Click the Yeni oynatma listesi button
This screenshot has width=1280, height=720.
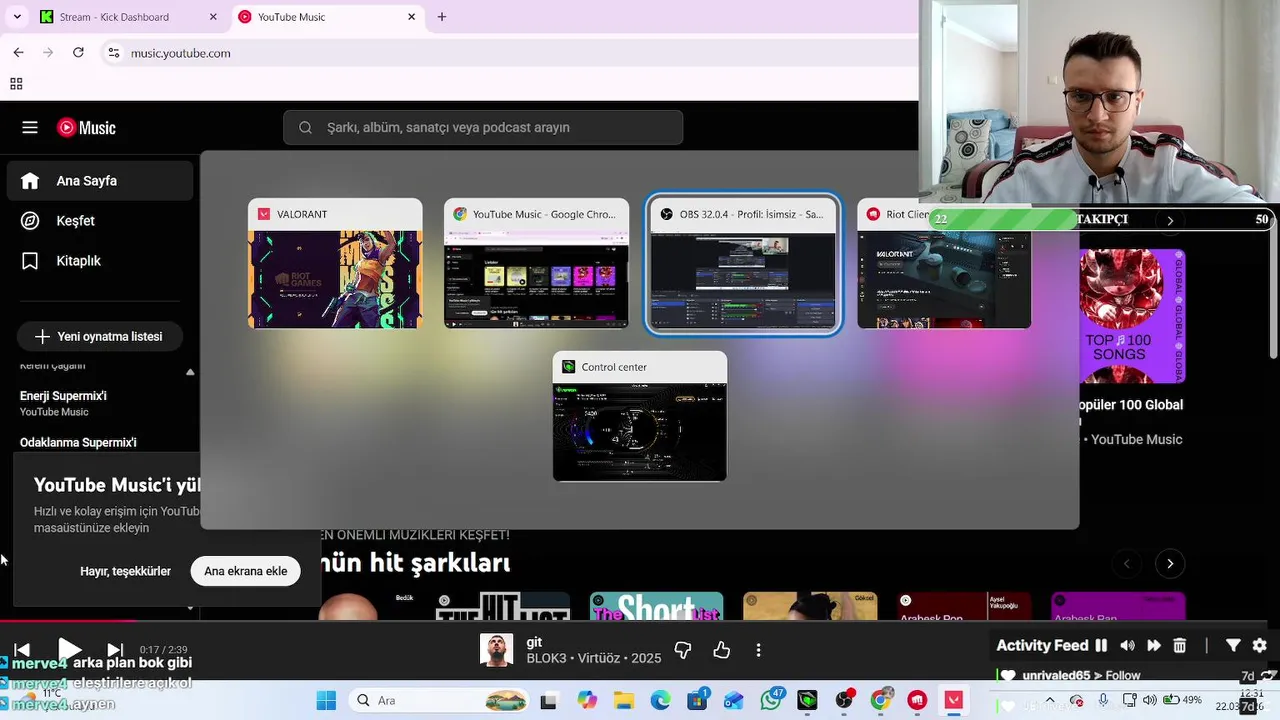(99, 336)
